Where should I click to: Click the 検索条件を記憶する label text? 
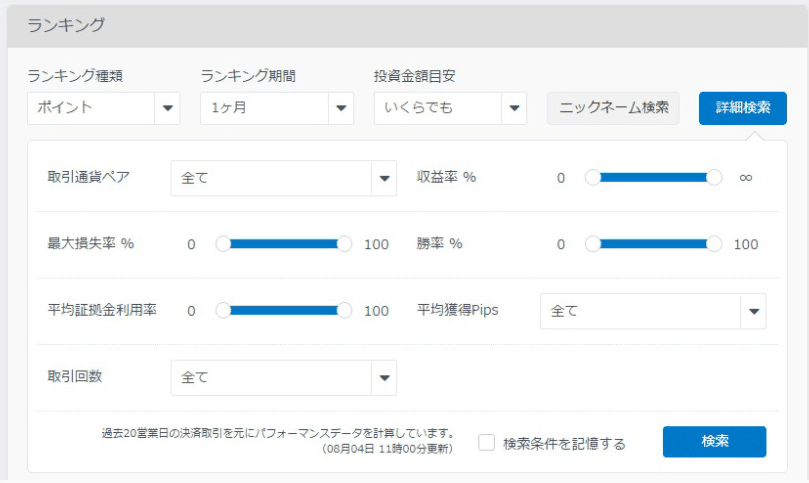click(x=564, y=444)
